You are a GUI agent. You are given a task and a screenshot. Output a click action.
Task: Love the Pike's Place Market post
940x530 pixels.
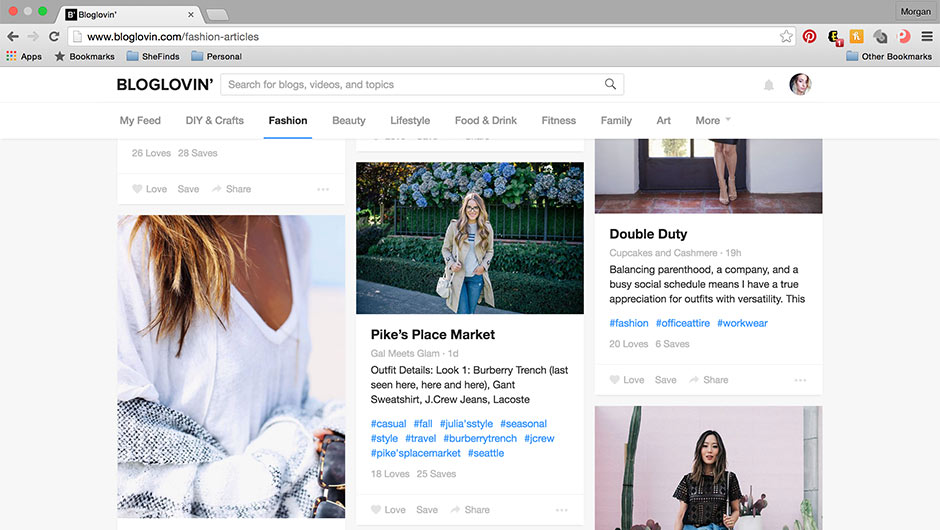tap(388, 510)
